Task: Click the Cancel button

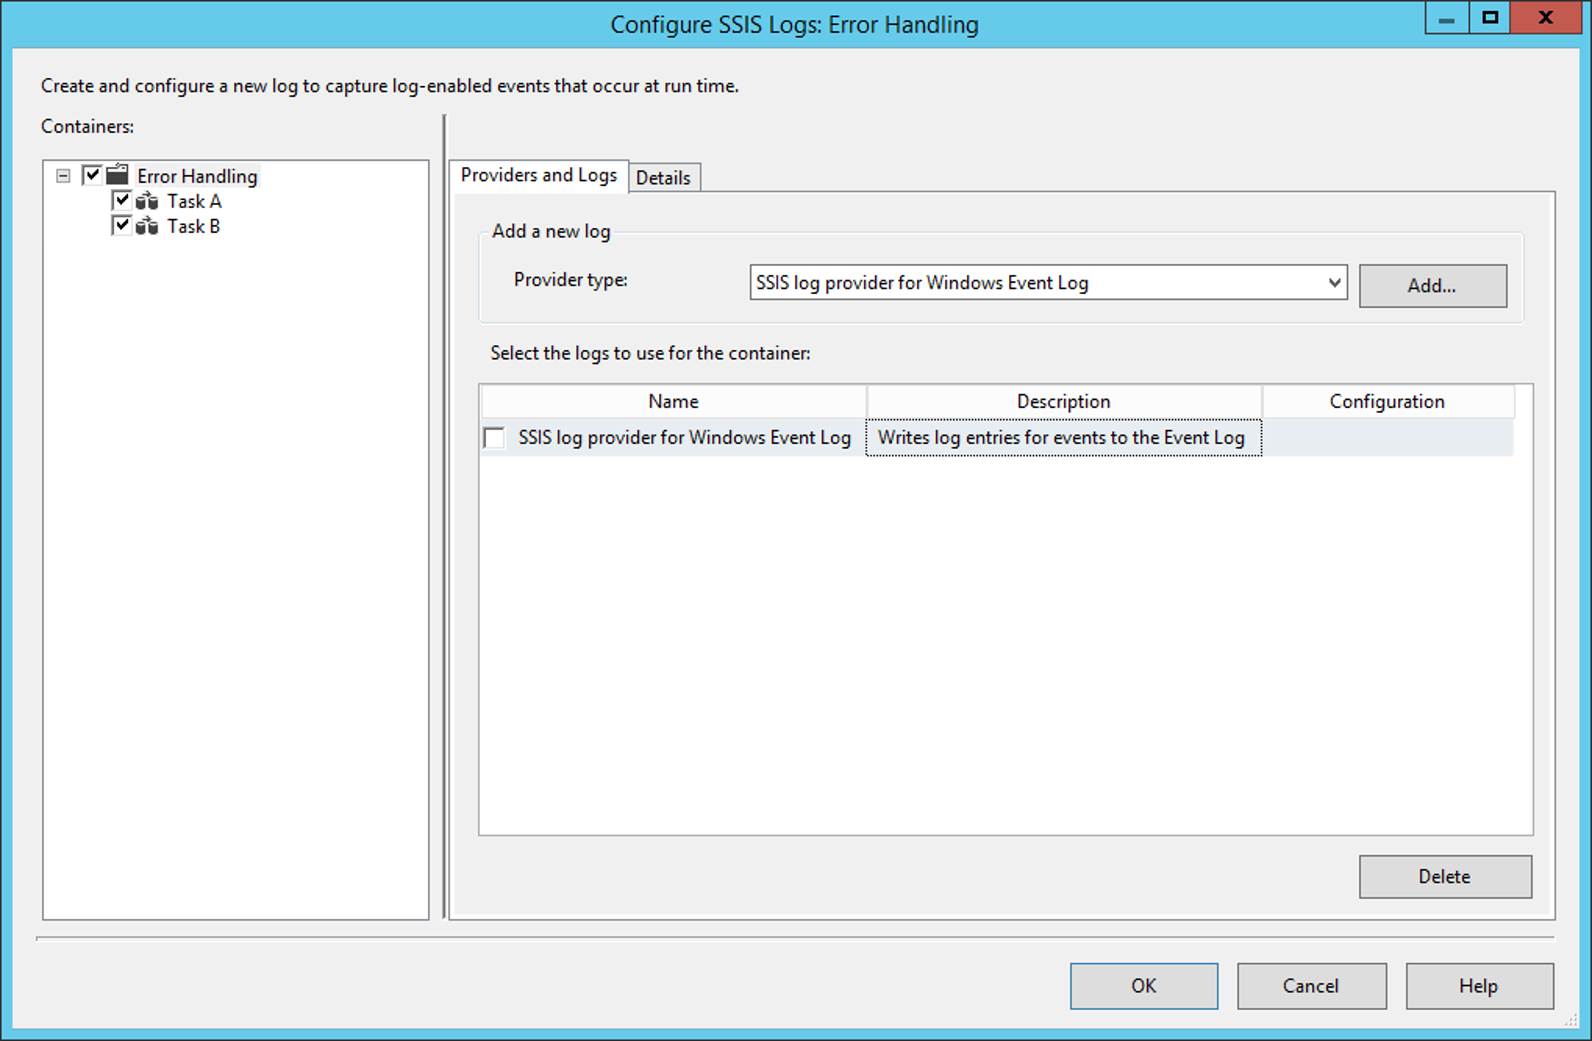Action: pos(1311,986)
